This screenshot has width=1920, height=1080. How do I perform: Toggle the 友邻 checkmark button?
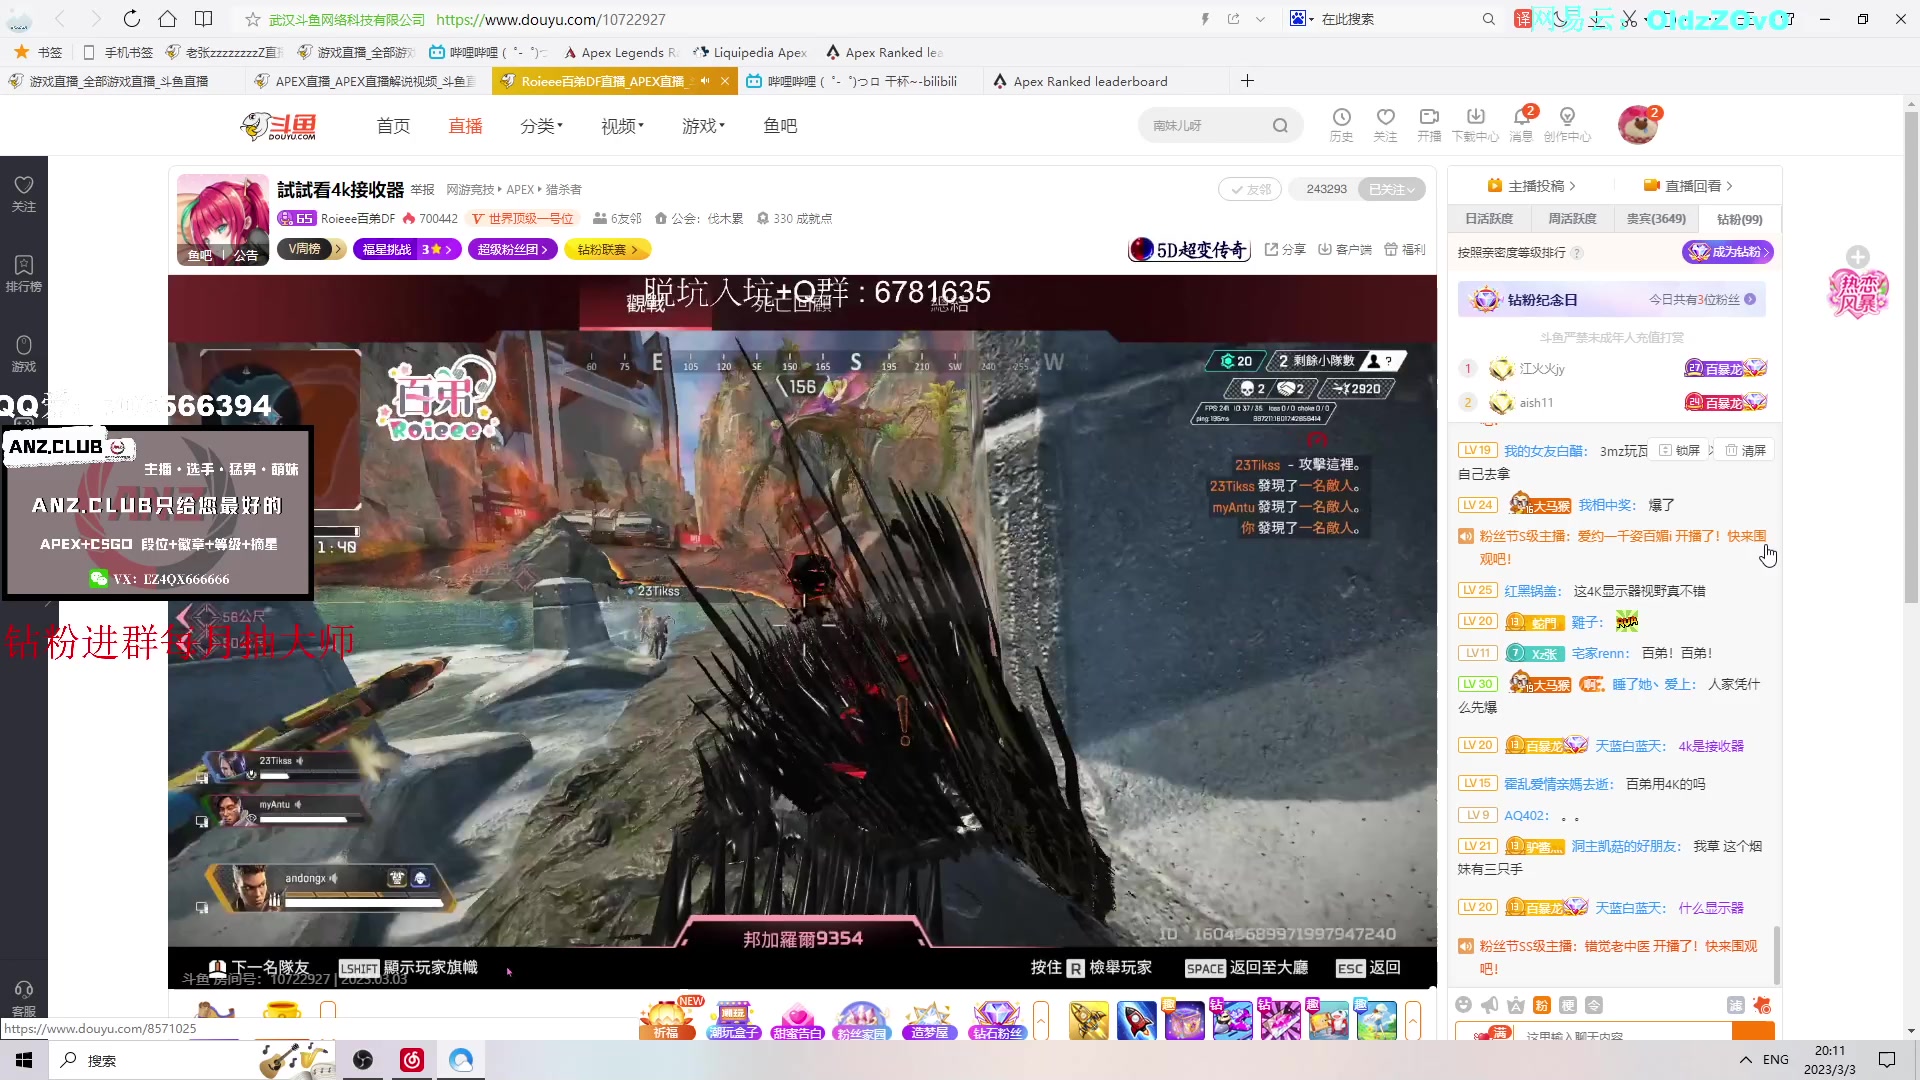pos(1250,189)
